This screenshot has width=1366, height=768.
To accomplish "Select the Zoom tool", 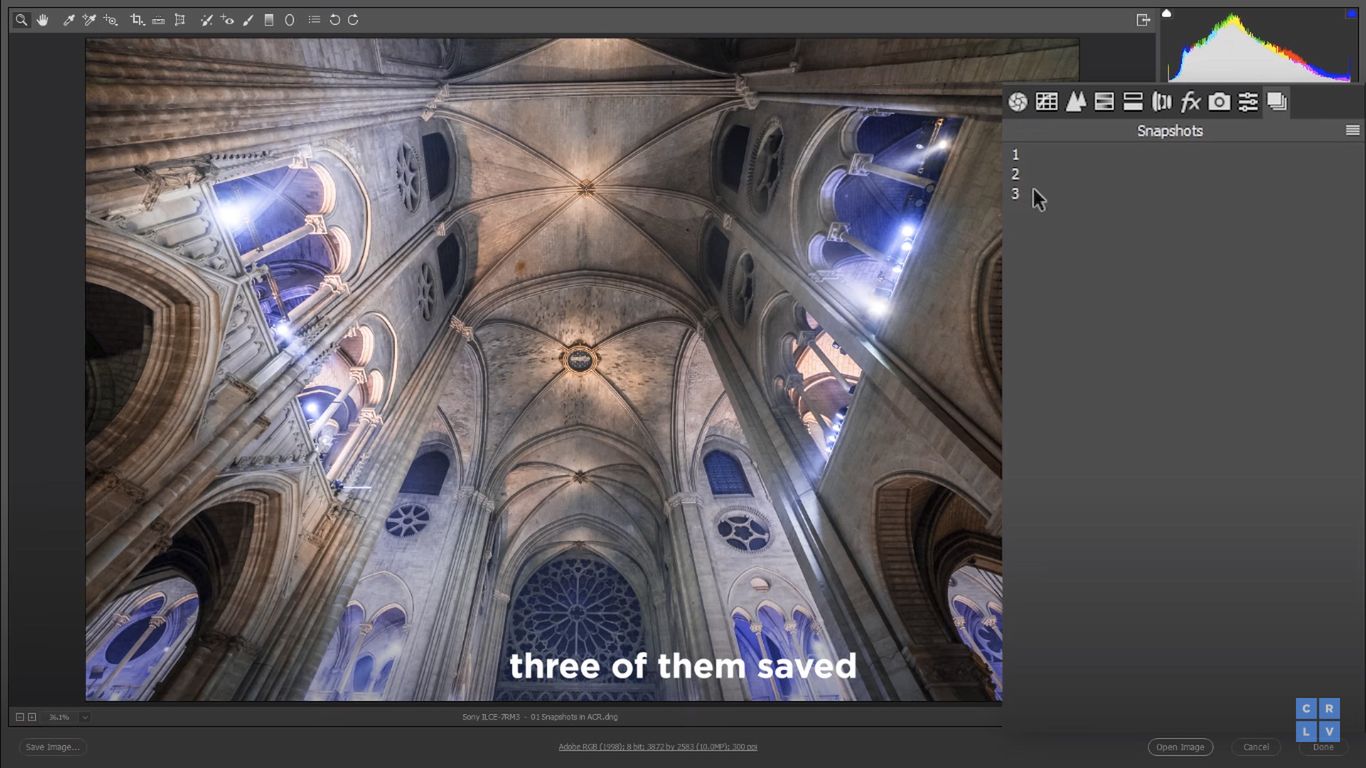I will 21,19.
